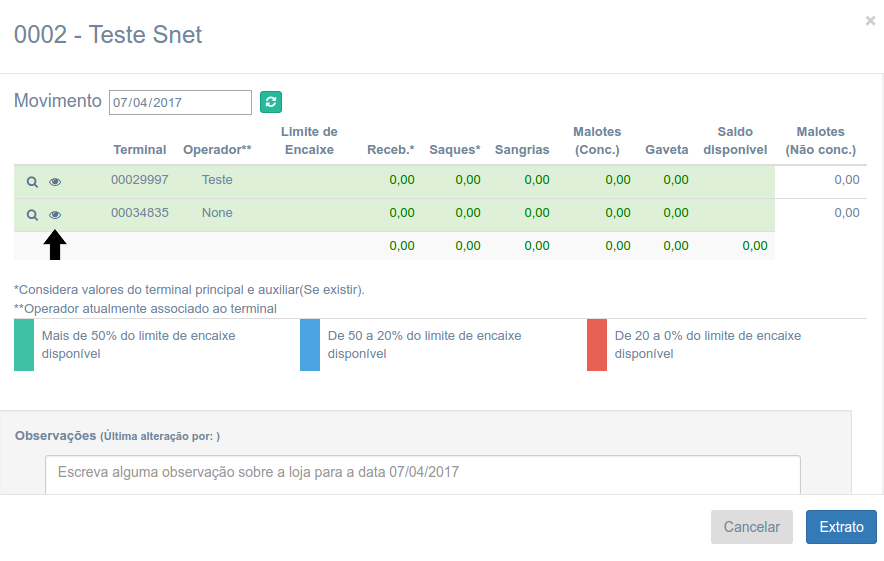
Task: Select terminal number 00034835
Action: tap(140, 213)
